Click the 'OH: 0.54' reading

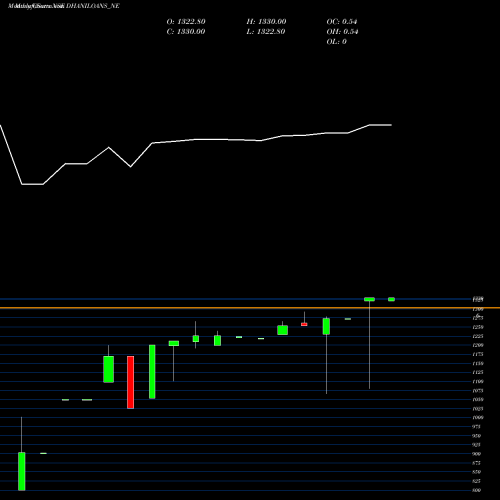point(342,32)
